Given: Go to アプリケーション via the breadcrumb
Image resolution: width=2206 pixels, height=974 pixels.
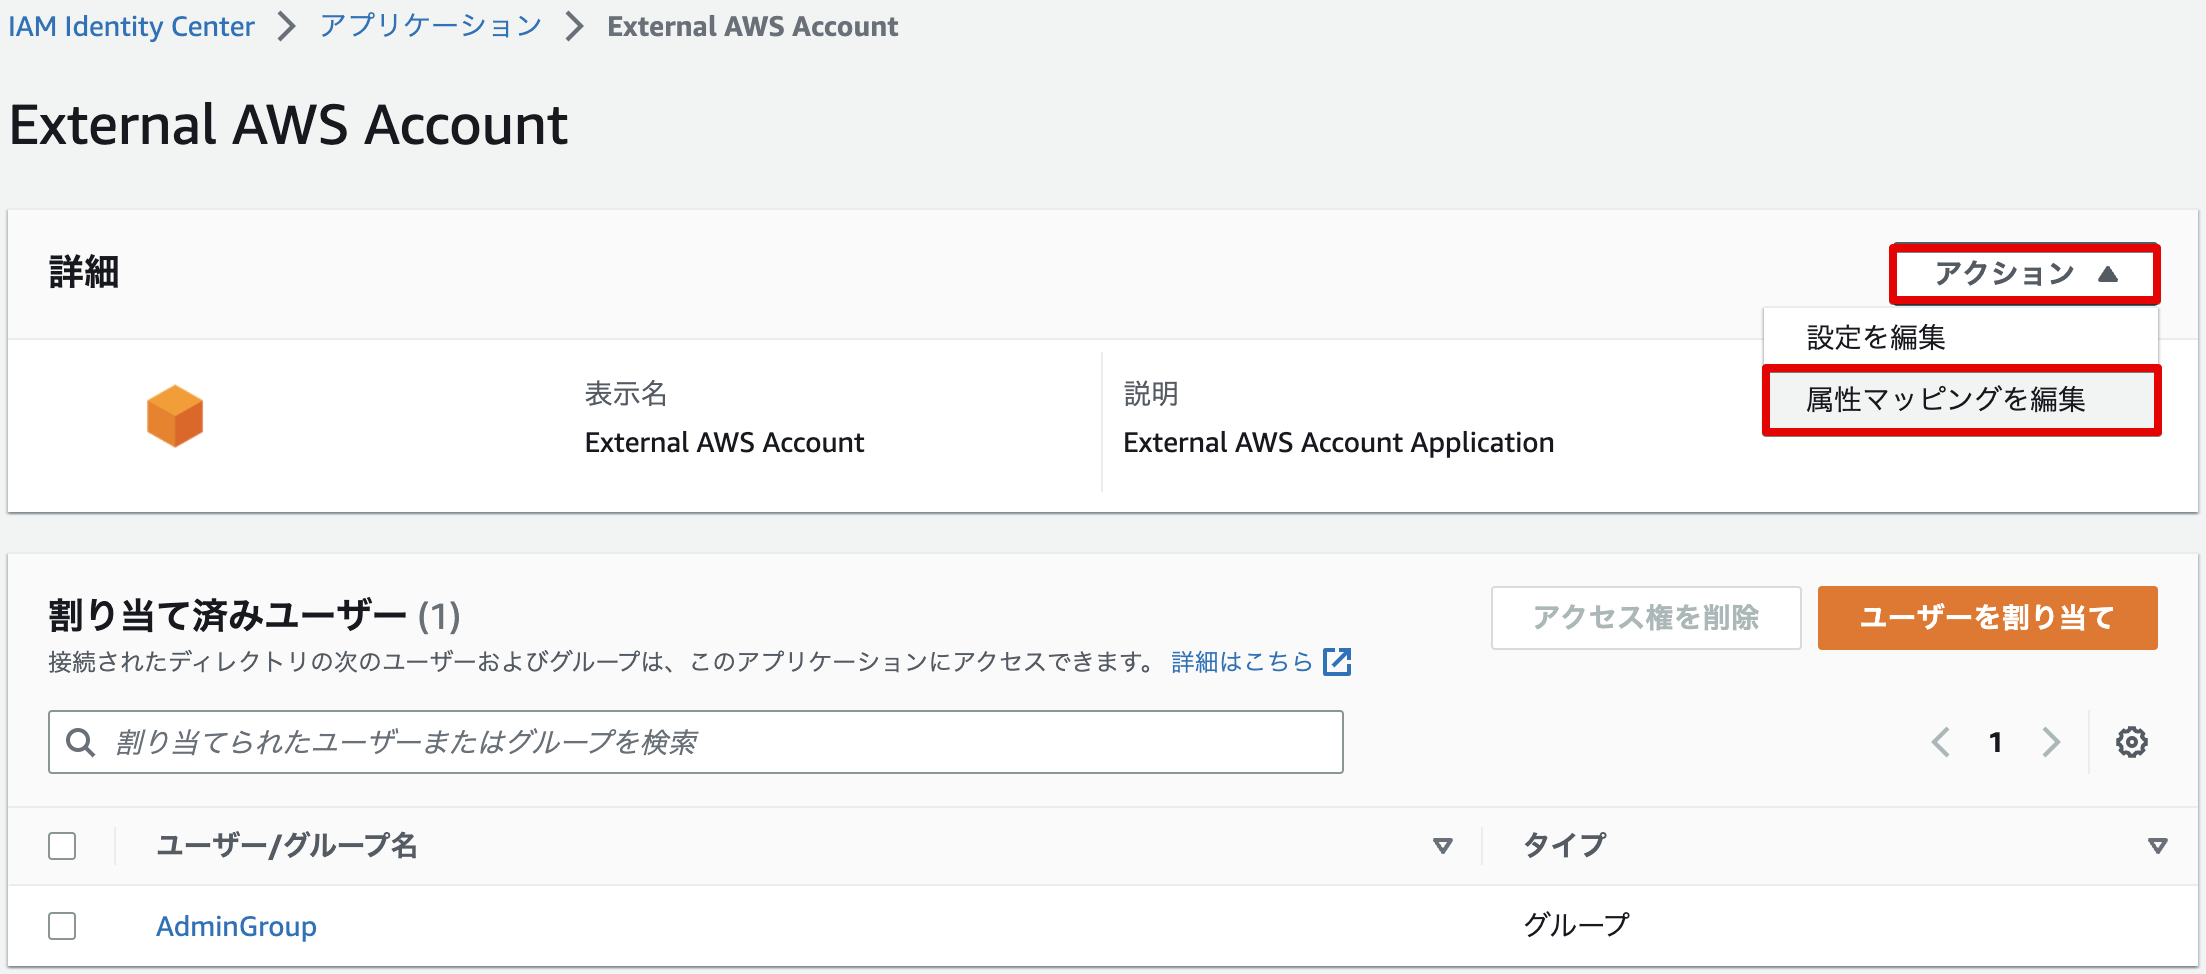Looking at the screenshot, I should point(429,26).
